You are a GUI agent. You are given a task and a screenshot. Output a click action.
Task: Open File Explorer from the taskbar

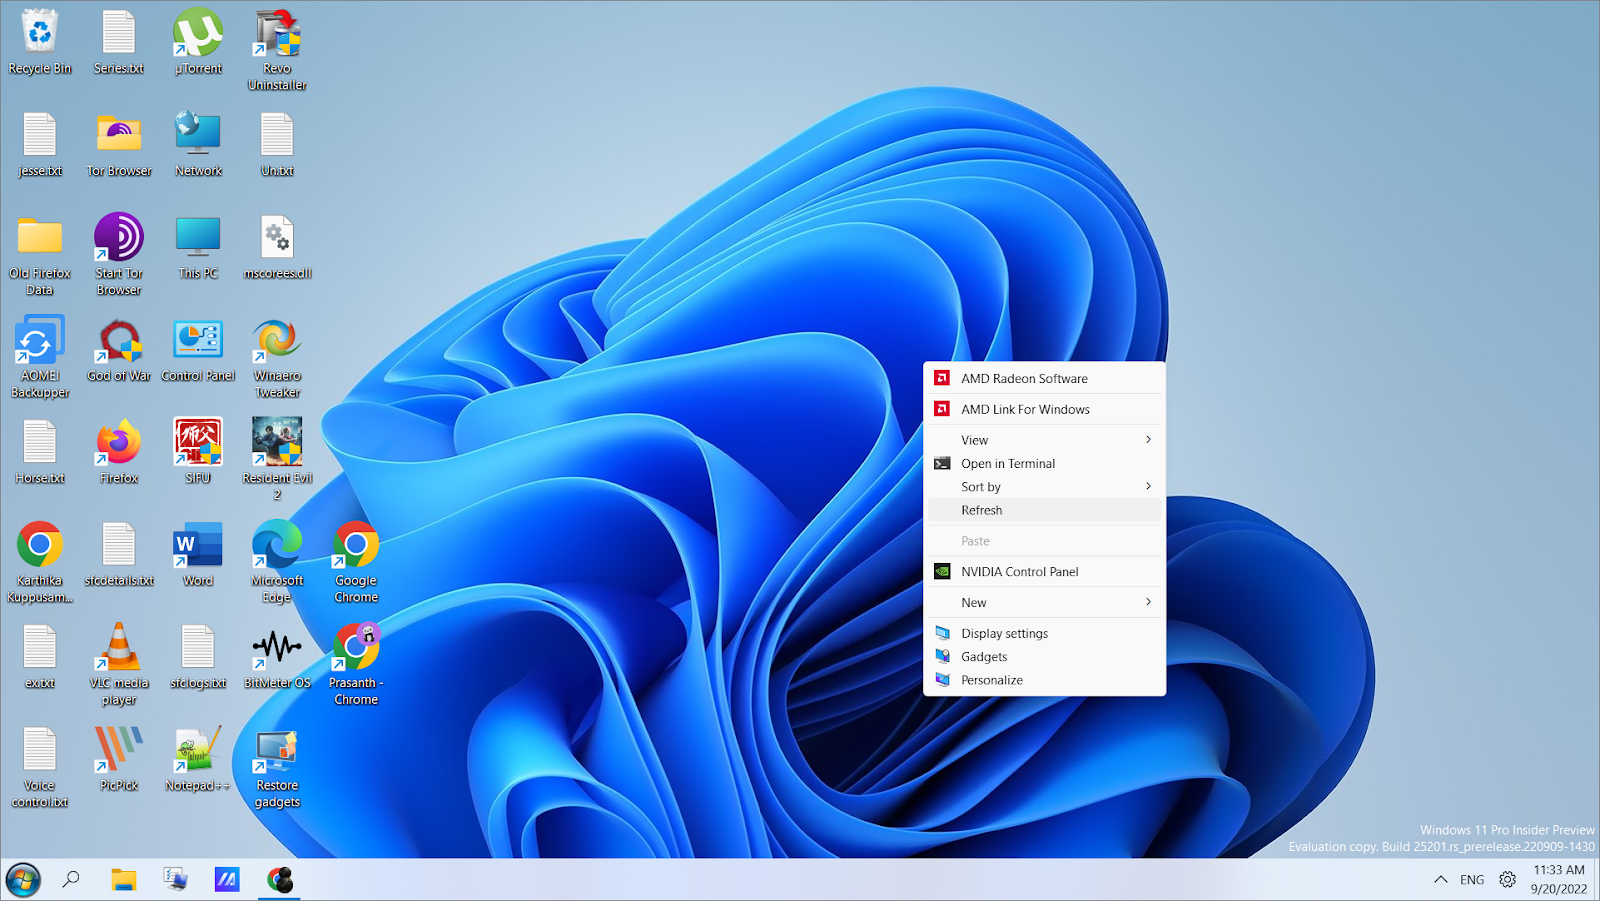click(x=124, y=880)
